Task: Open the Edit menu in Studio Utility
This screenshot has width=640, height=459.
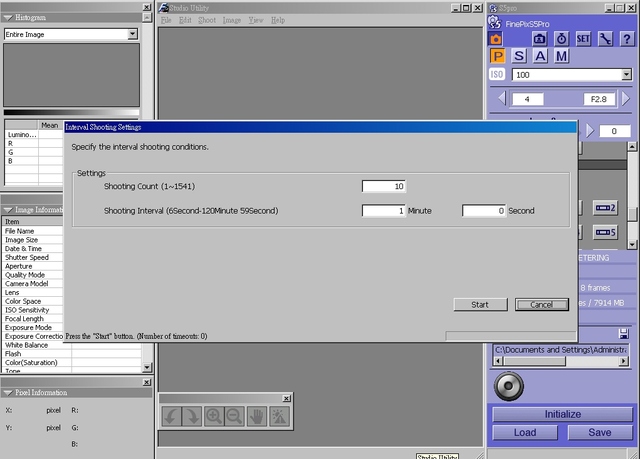Action: [x=185, y=20]
